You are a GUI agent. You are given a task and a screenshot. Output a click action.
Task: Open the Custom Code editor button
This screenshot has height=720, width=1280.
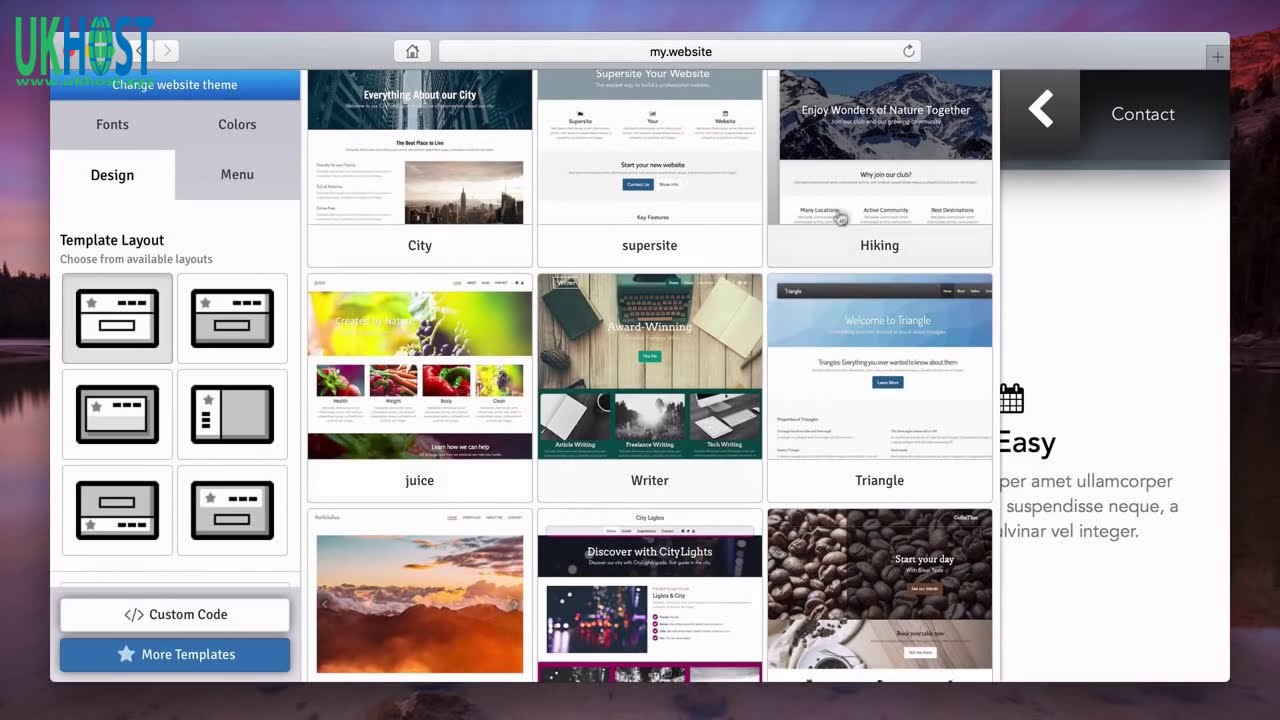pos(175,614)
